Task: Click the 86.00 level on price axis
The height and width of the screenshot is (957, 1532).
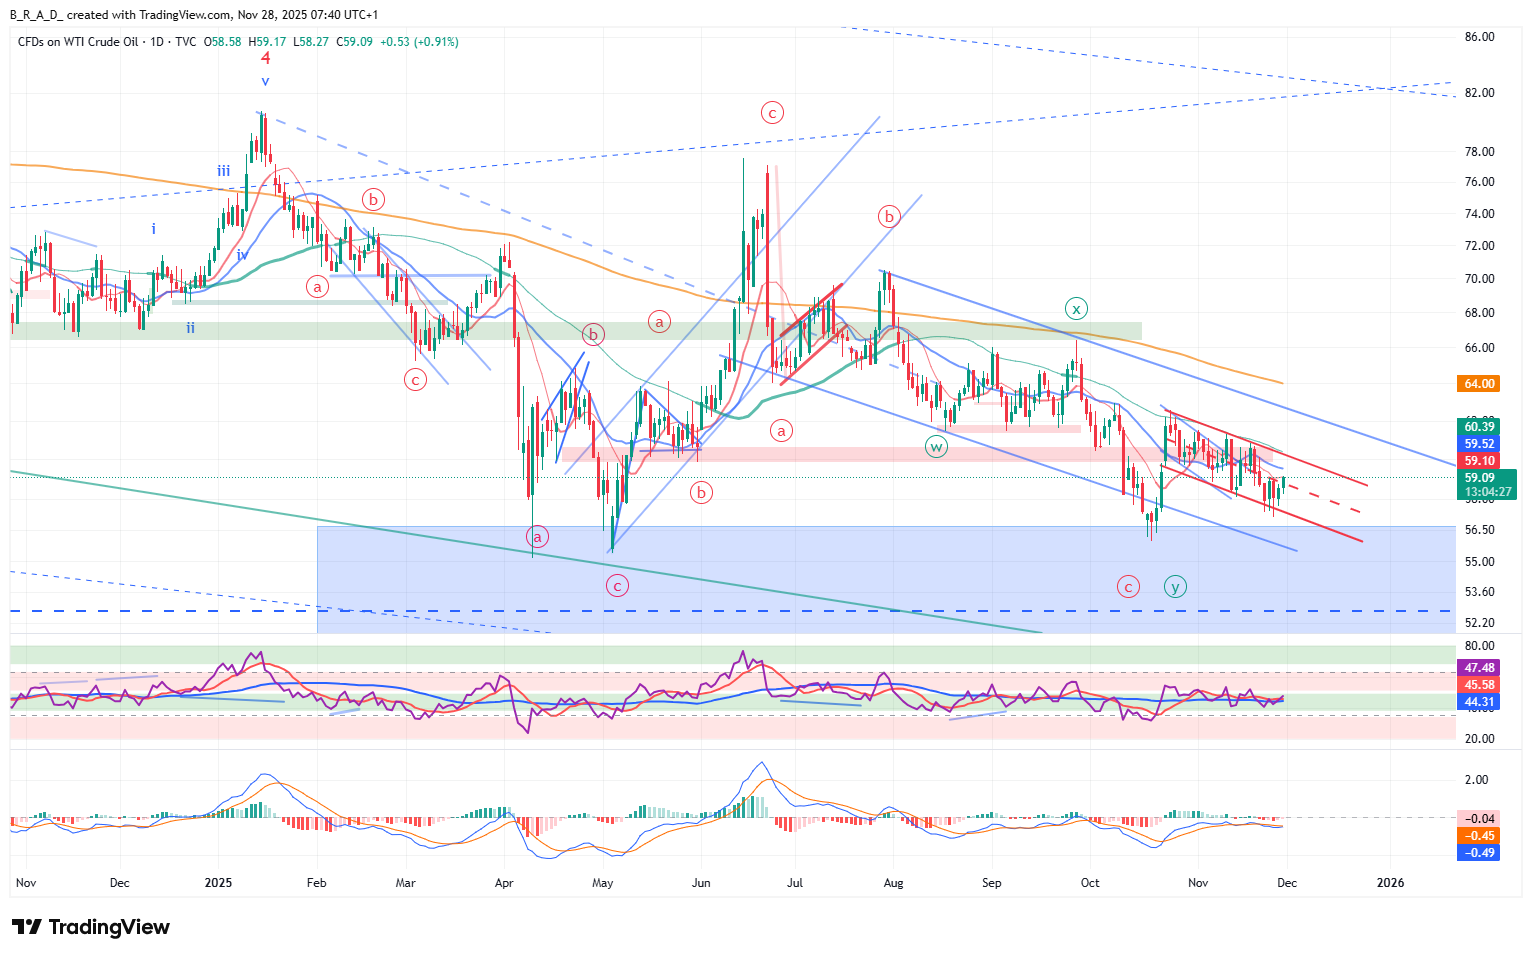Action: 1479,37
